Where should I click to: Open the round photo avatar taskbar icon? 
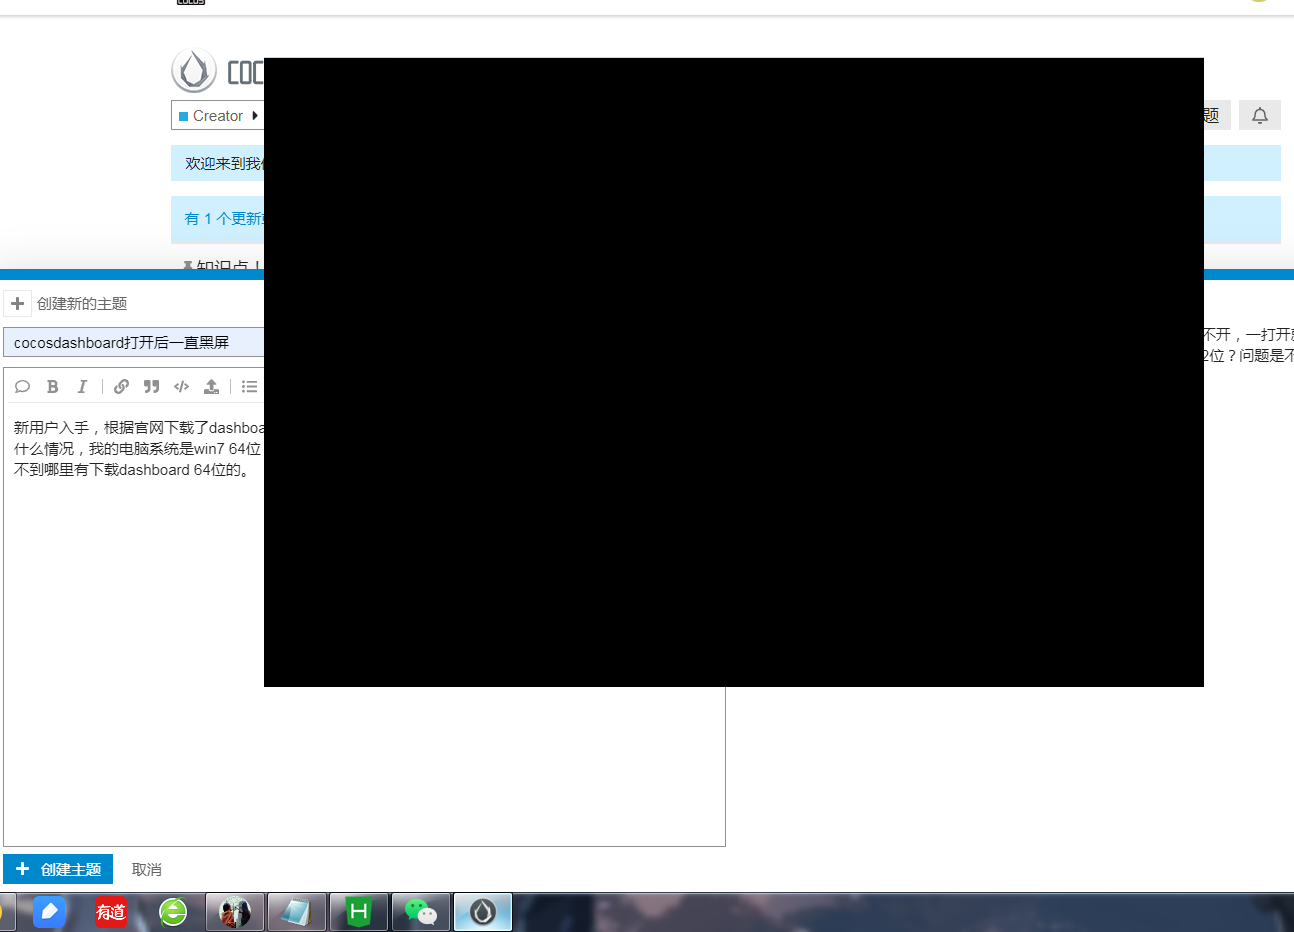coord(235,912)
